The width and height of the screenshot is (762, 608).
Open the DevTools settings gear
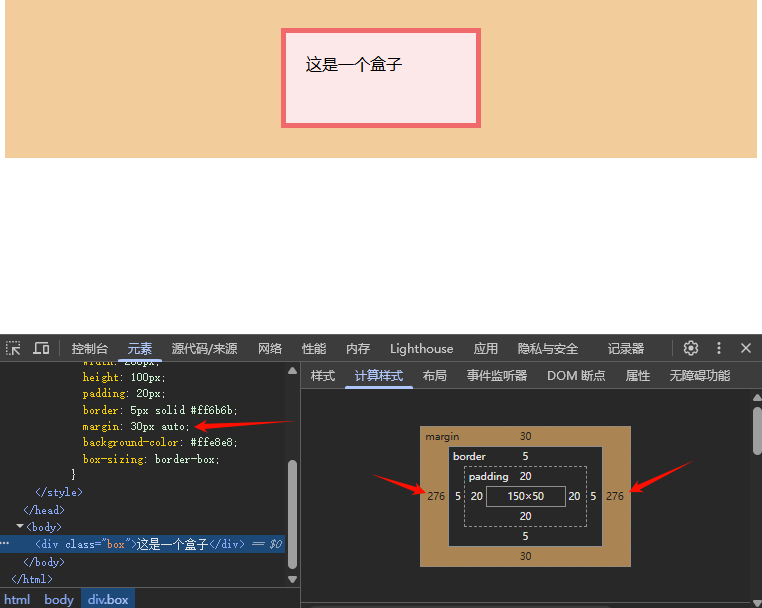tap(691, 348)
